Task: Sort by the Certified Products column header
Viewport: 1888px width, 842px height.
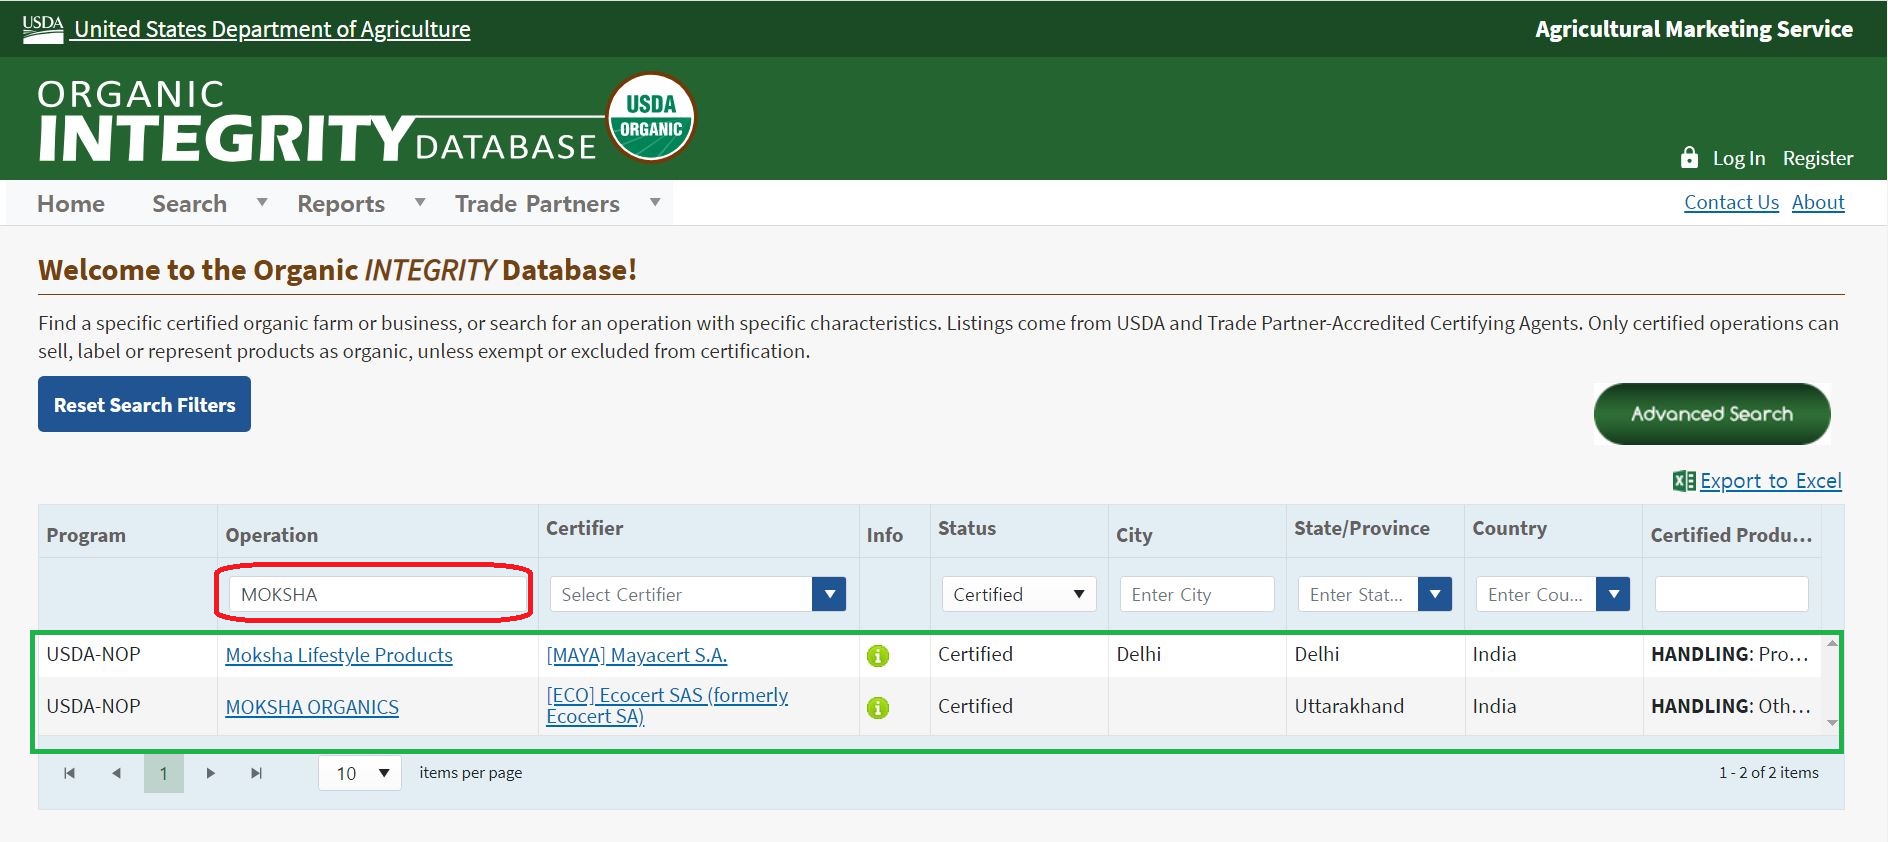Action: point(1731,535)
